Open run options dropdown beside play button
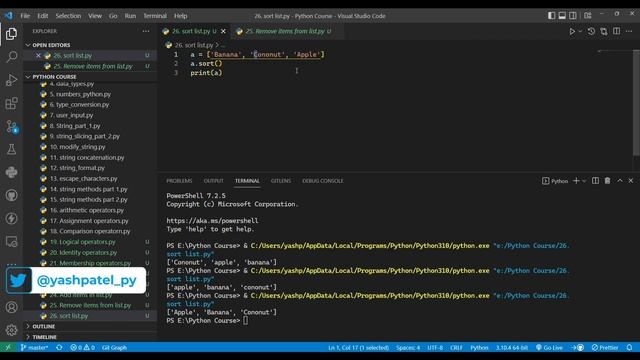640x360 pixels. click(x=580, y=31)
